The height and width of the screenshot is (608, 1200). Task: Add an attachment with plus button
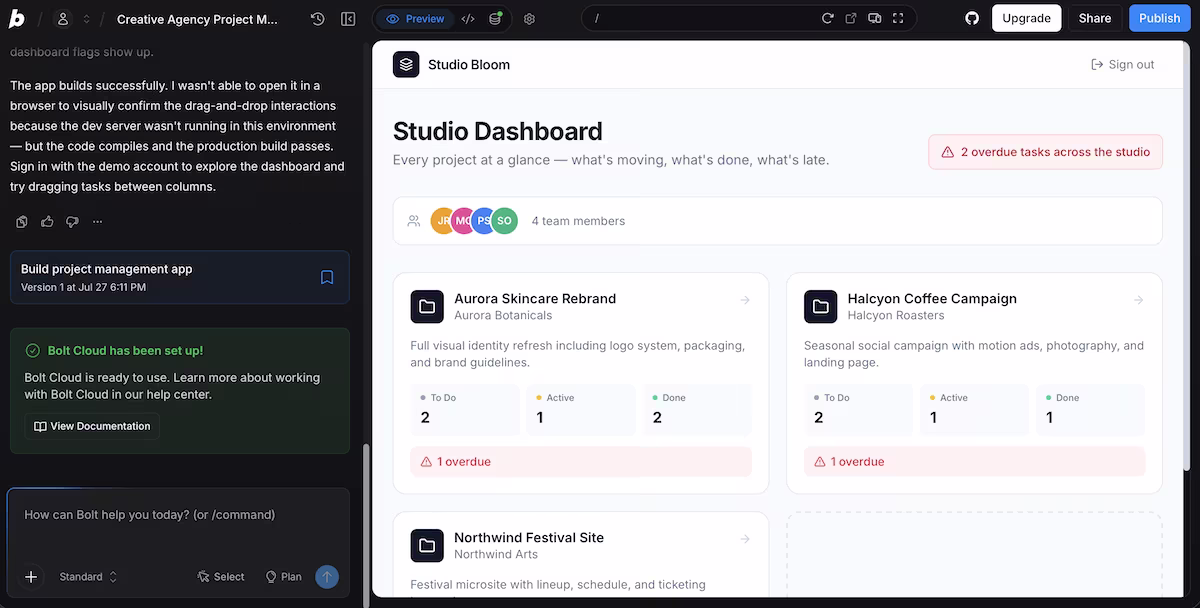pyautogui.click(x=31, y=577)
